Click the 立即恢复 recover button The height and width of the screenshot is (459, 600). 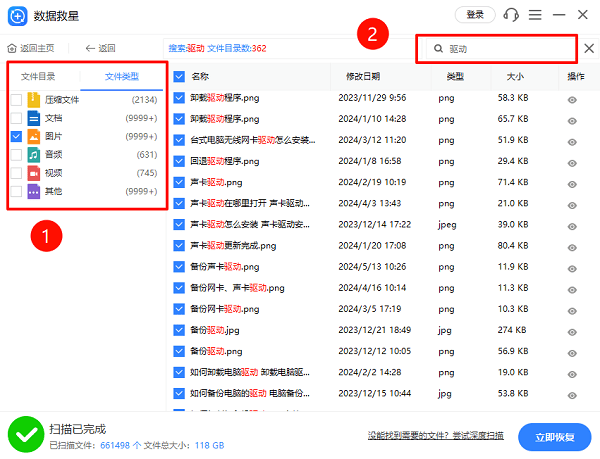[x=554, y=437]
